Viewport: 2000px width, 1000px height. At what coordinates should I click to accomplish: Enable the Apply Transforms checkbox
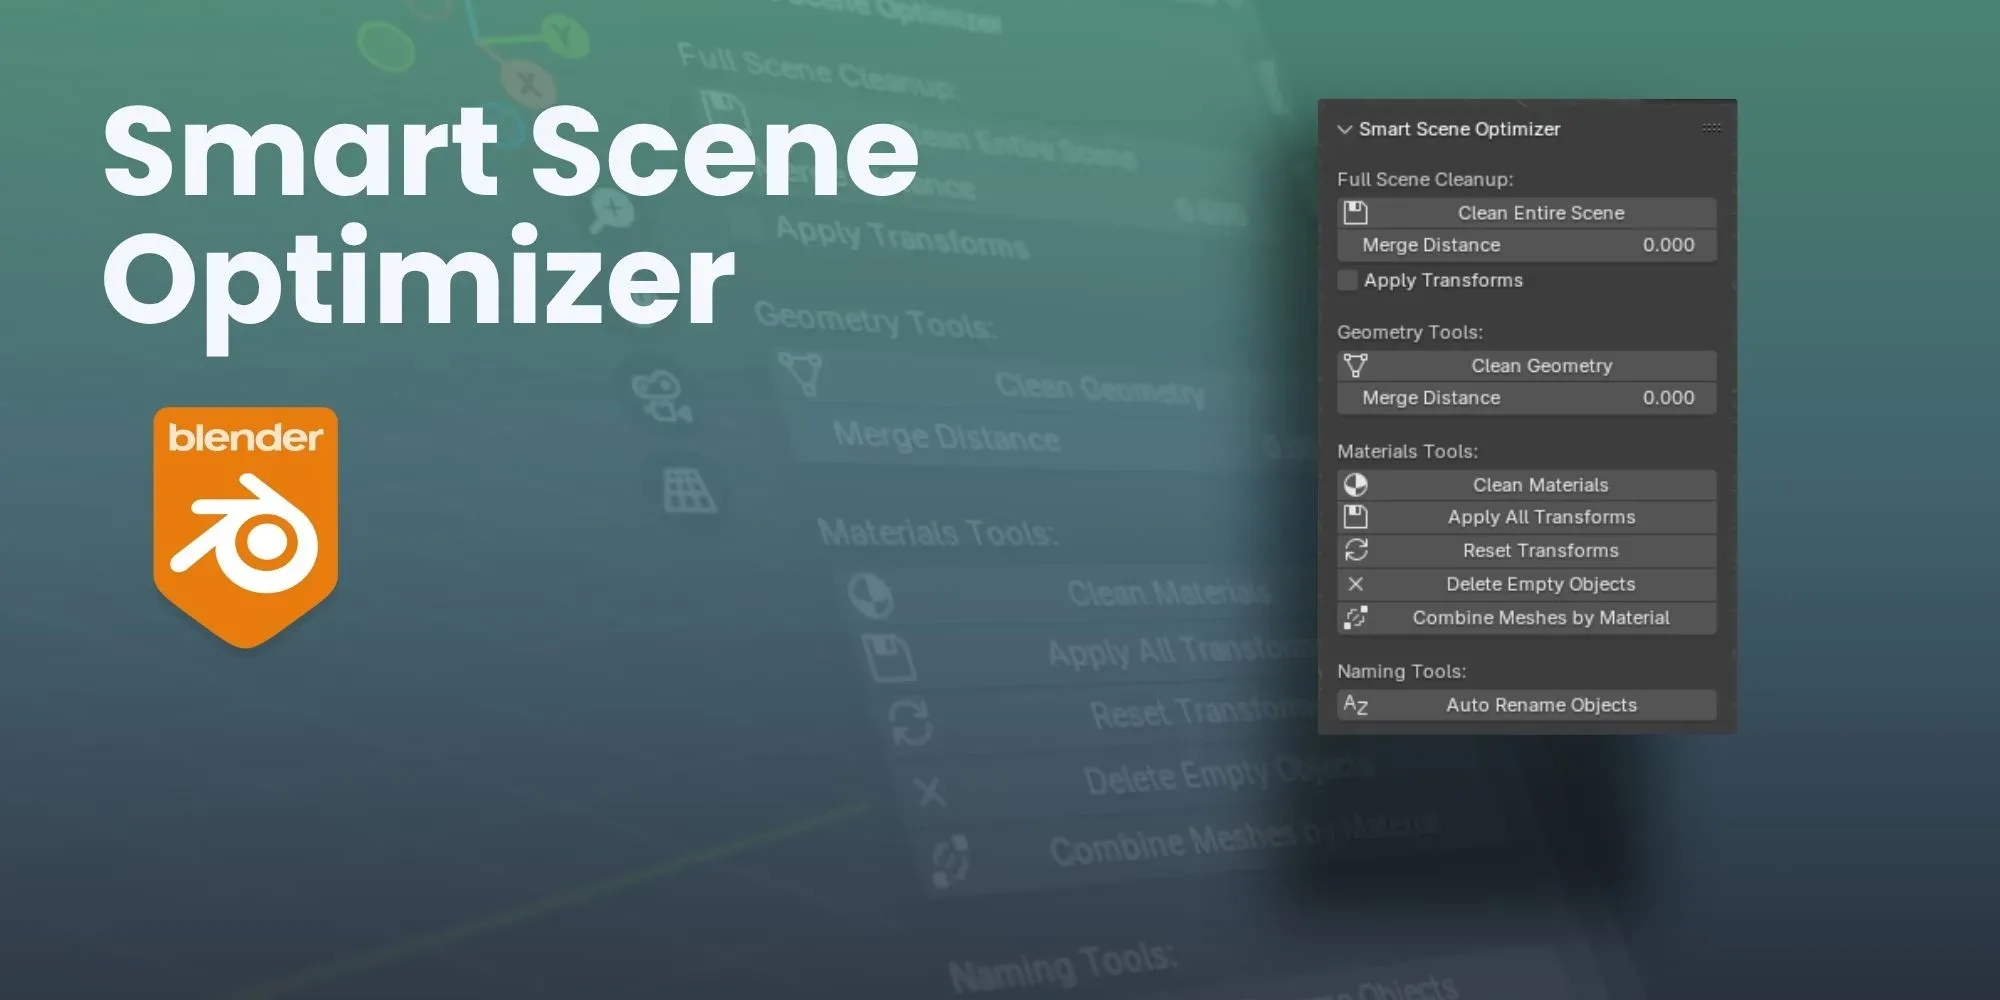[x=1347, y=280]
